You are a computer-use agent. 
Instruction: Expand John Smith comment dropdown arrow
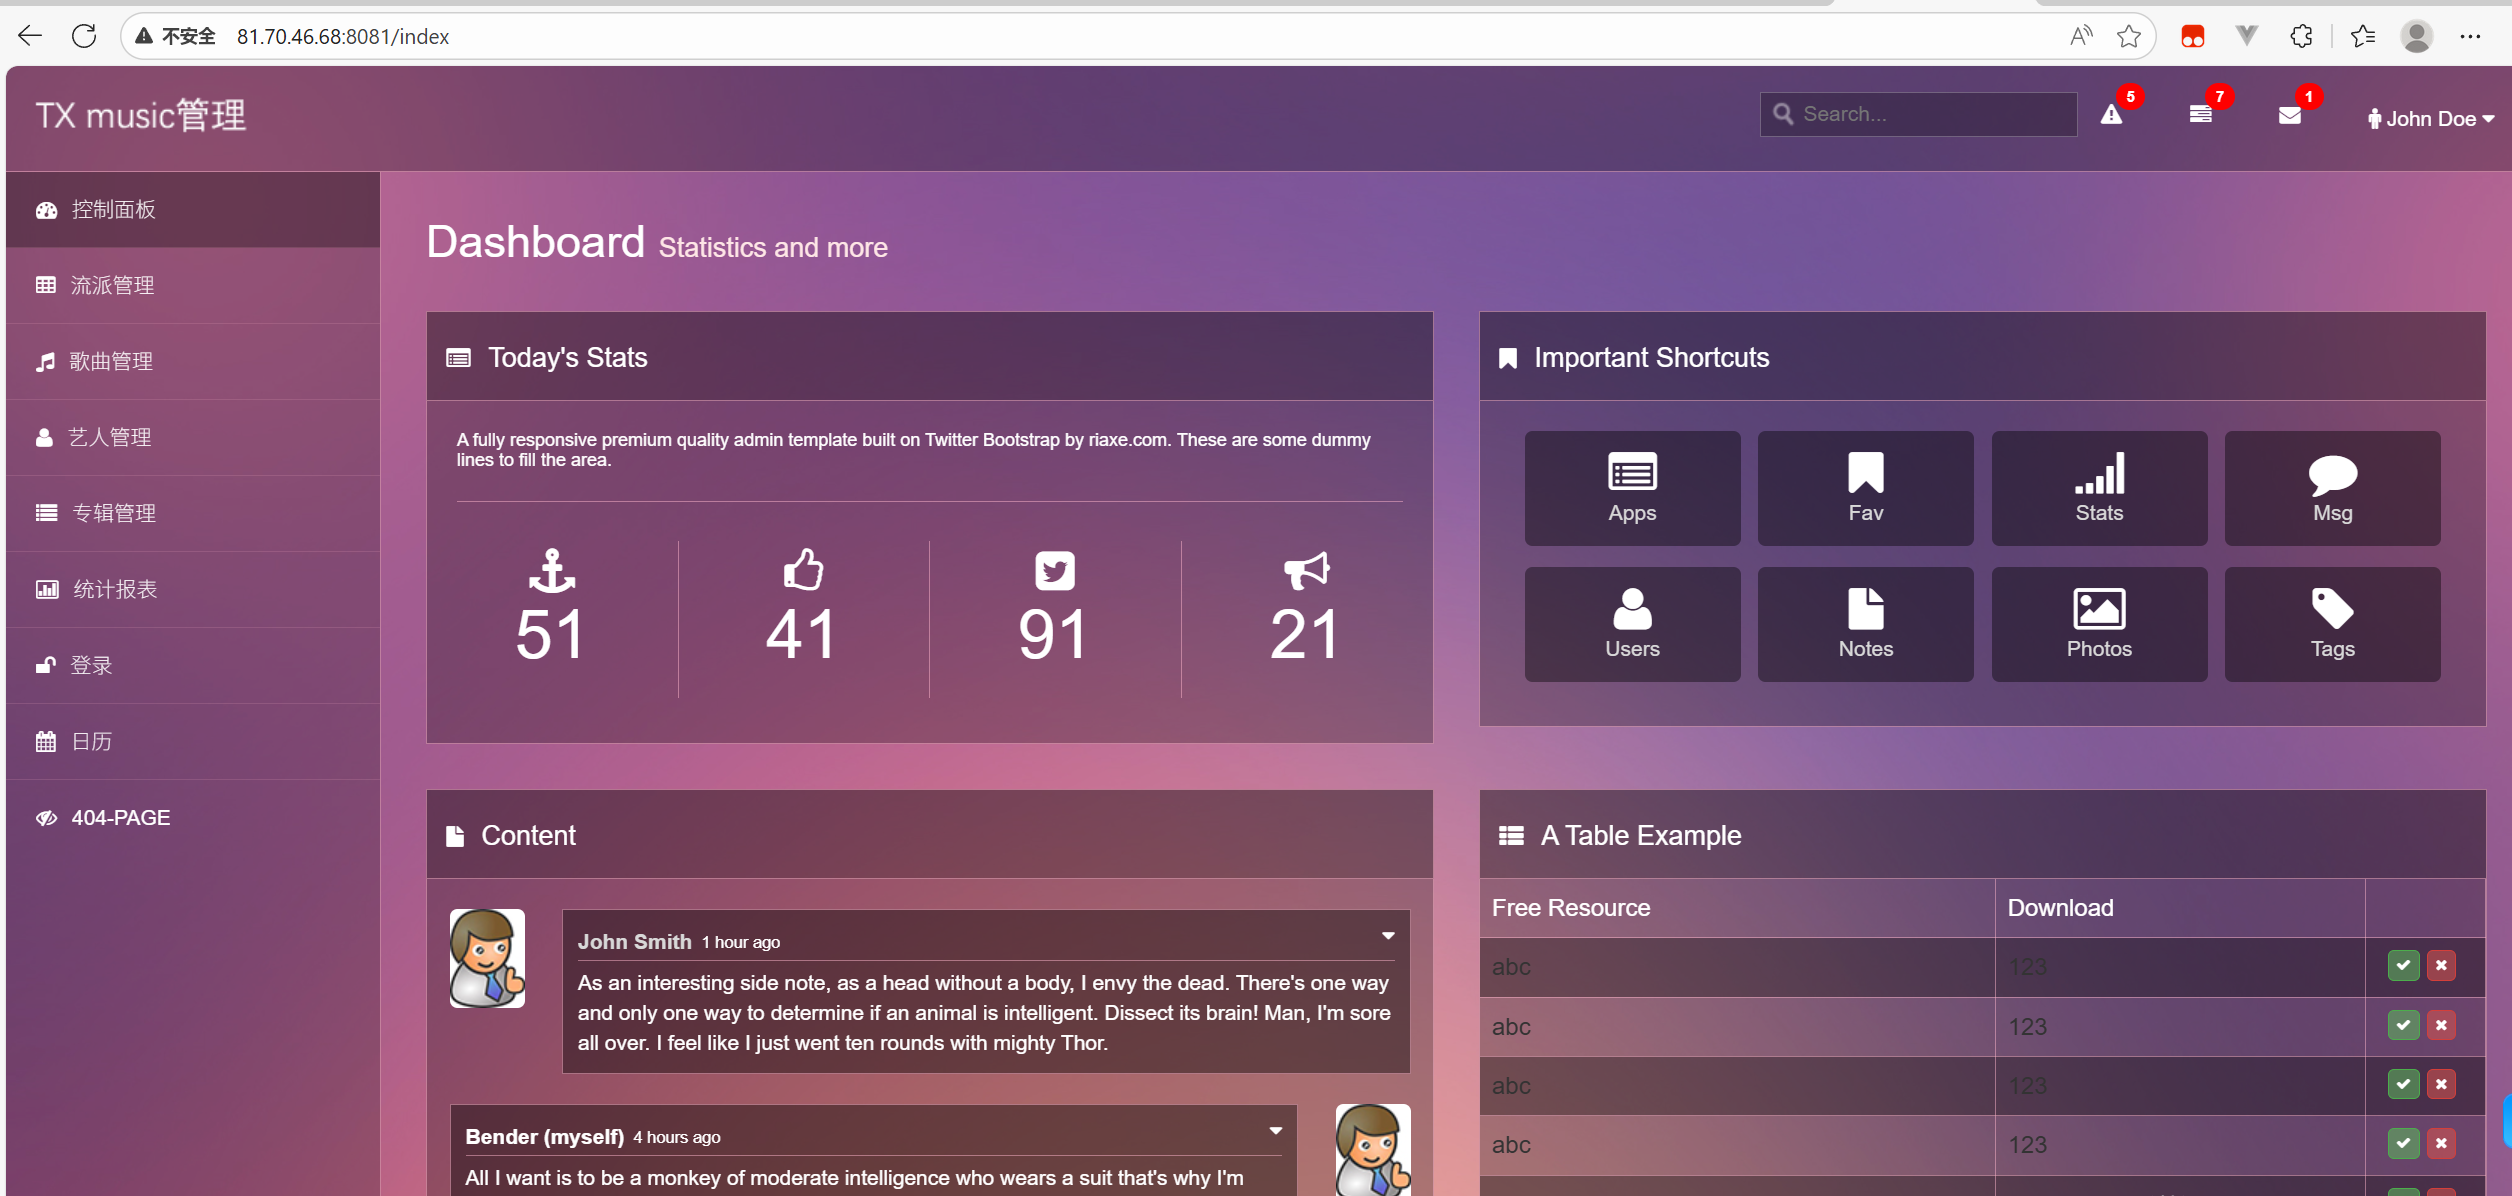click(1387, 936)
